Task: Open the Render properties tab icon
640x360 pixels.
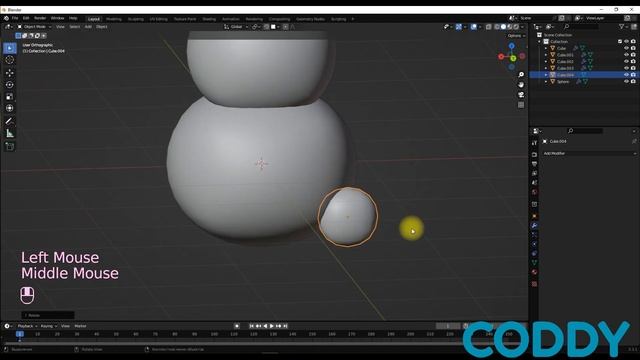Action: (534, 155)
